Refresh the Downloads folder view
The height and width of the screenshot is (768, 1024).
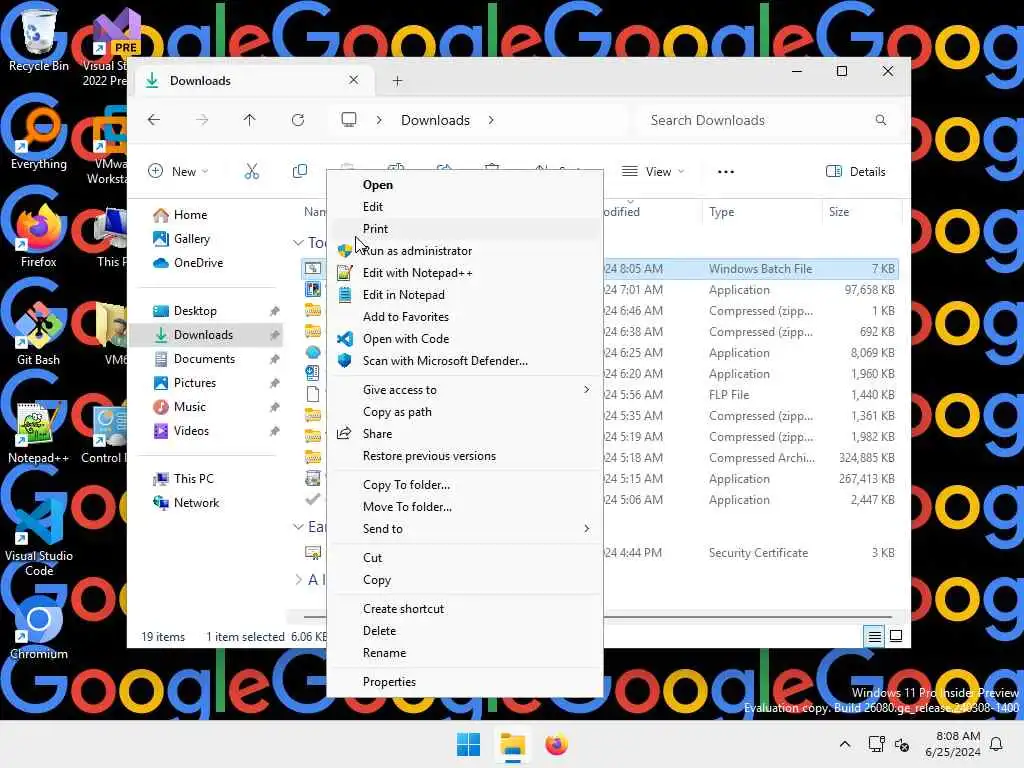click(298, 120)
